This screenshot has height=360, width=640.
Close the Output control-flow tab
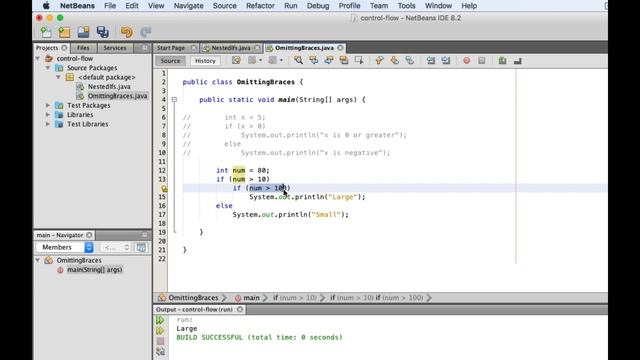pos(240,309)
